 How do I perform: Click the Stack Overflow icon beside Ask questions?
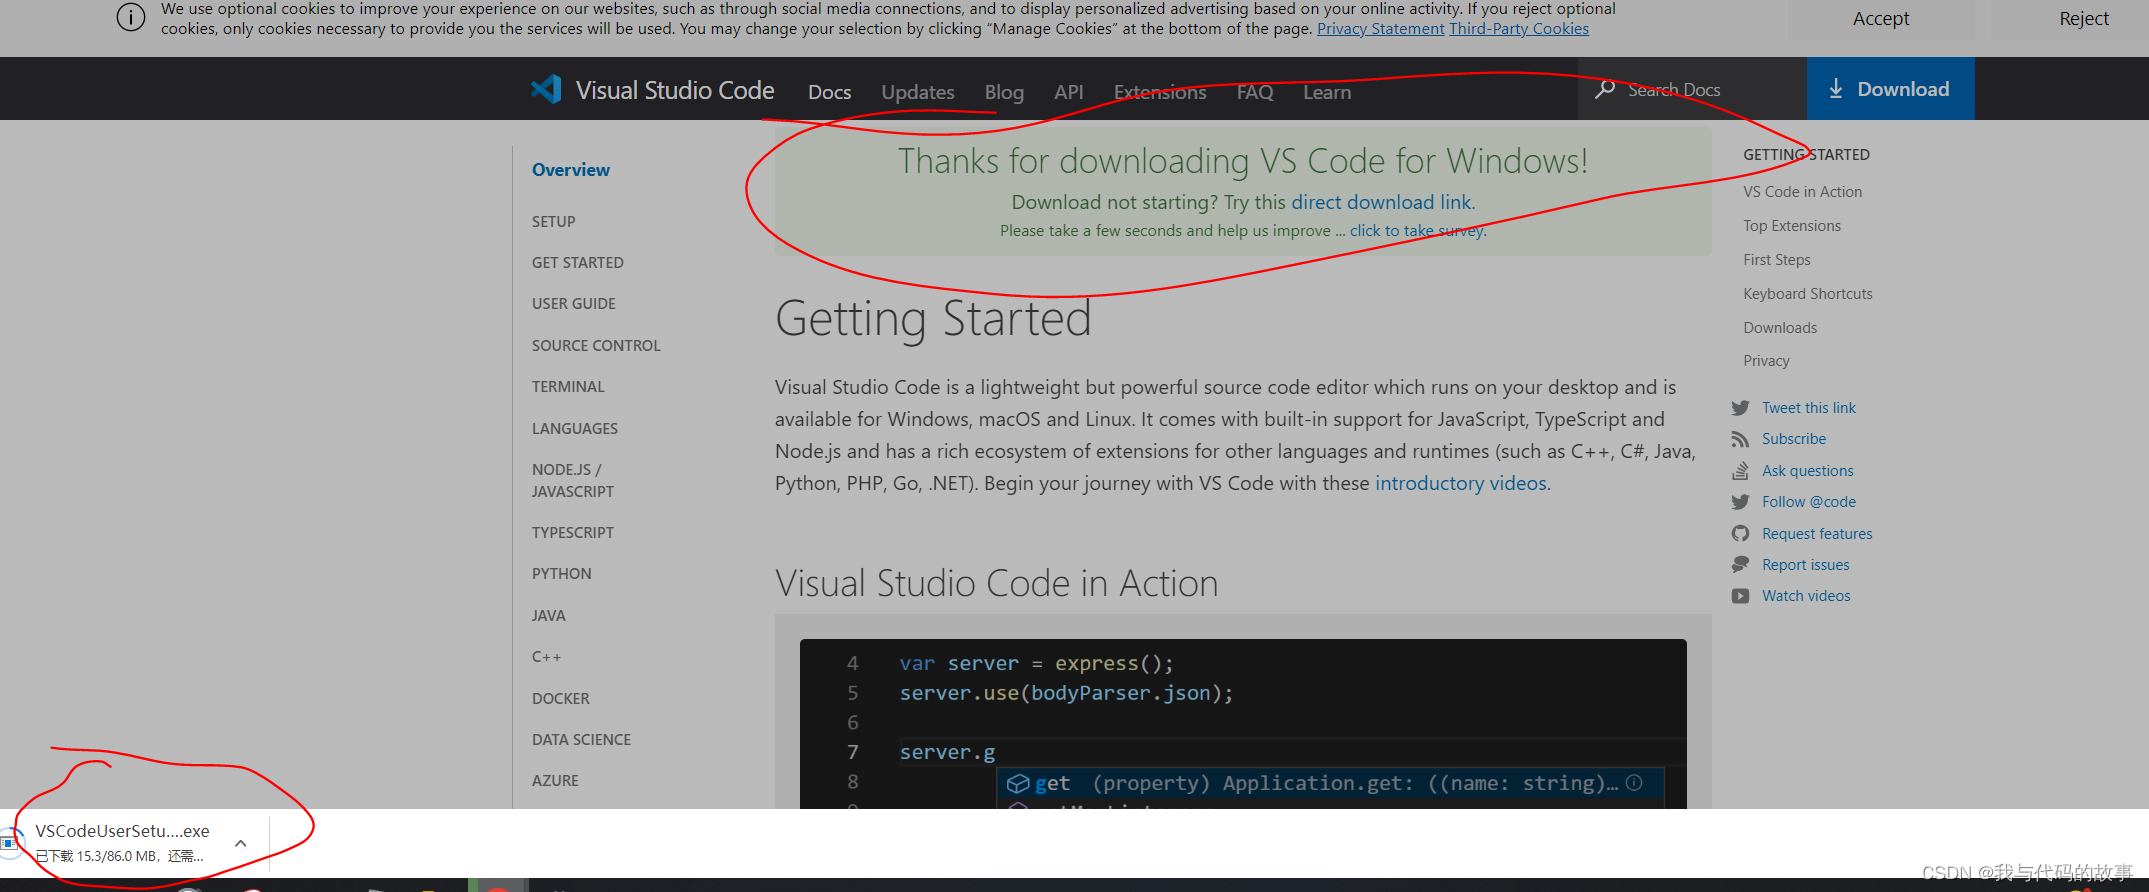point(1741,471)
